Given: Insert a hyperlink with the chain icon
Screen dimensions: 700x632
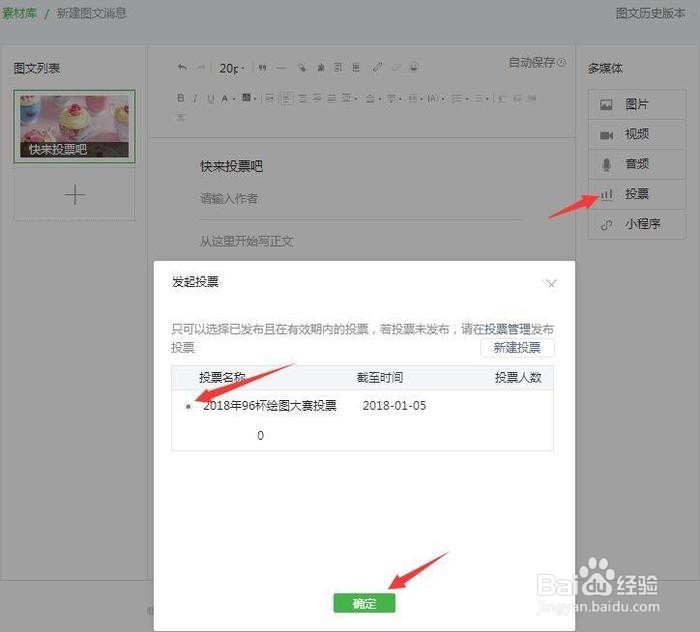Looking at the screenshot, I should pyautogui.click(x=378, y=67).
